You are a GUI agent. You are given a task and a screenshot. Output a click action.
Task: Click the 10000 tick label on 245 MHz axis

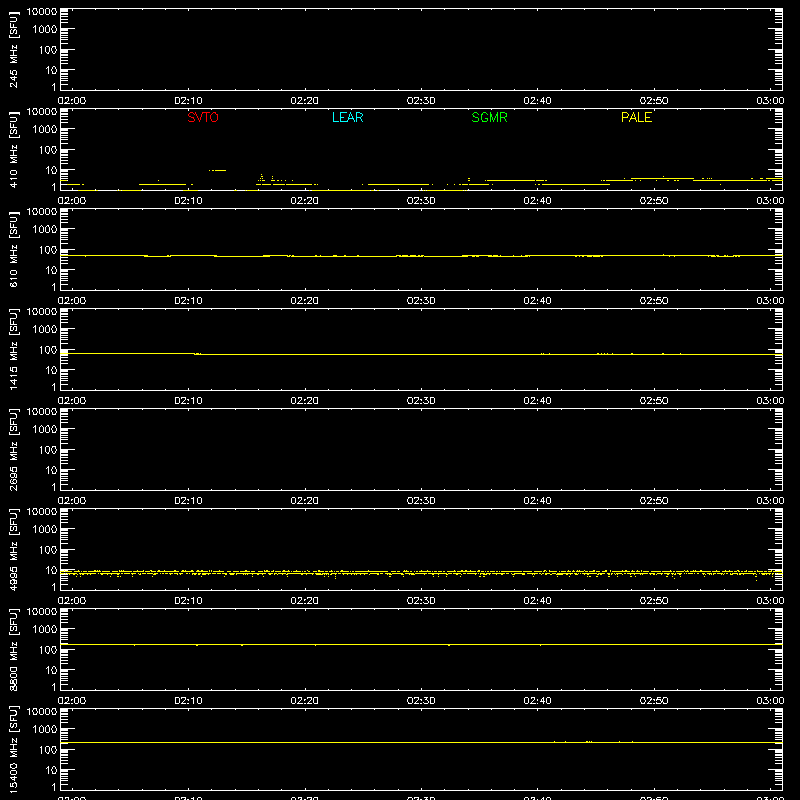pos(42,12)
